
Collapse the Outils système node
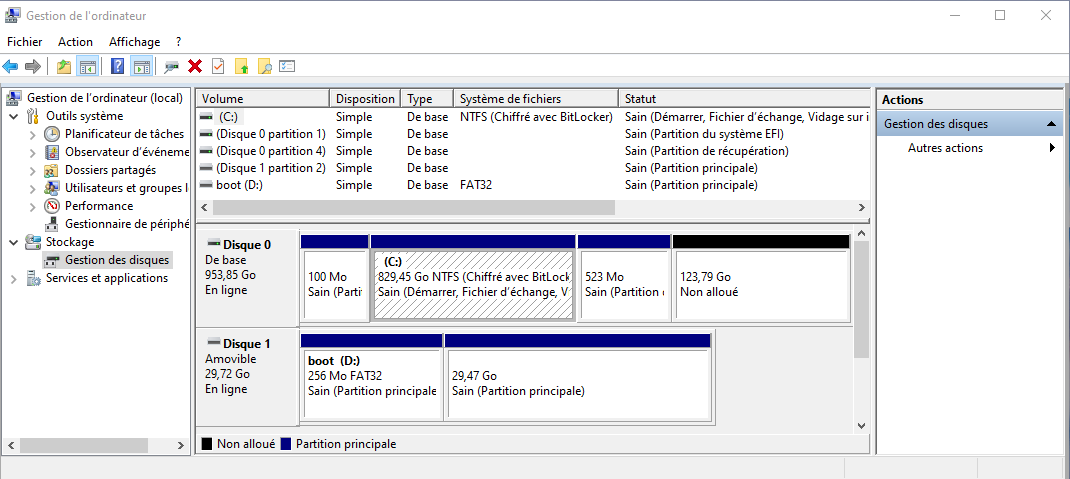point(14,117)
